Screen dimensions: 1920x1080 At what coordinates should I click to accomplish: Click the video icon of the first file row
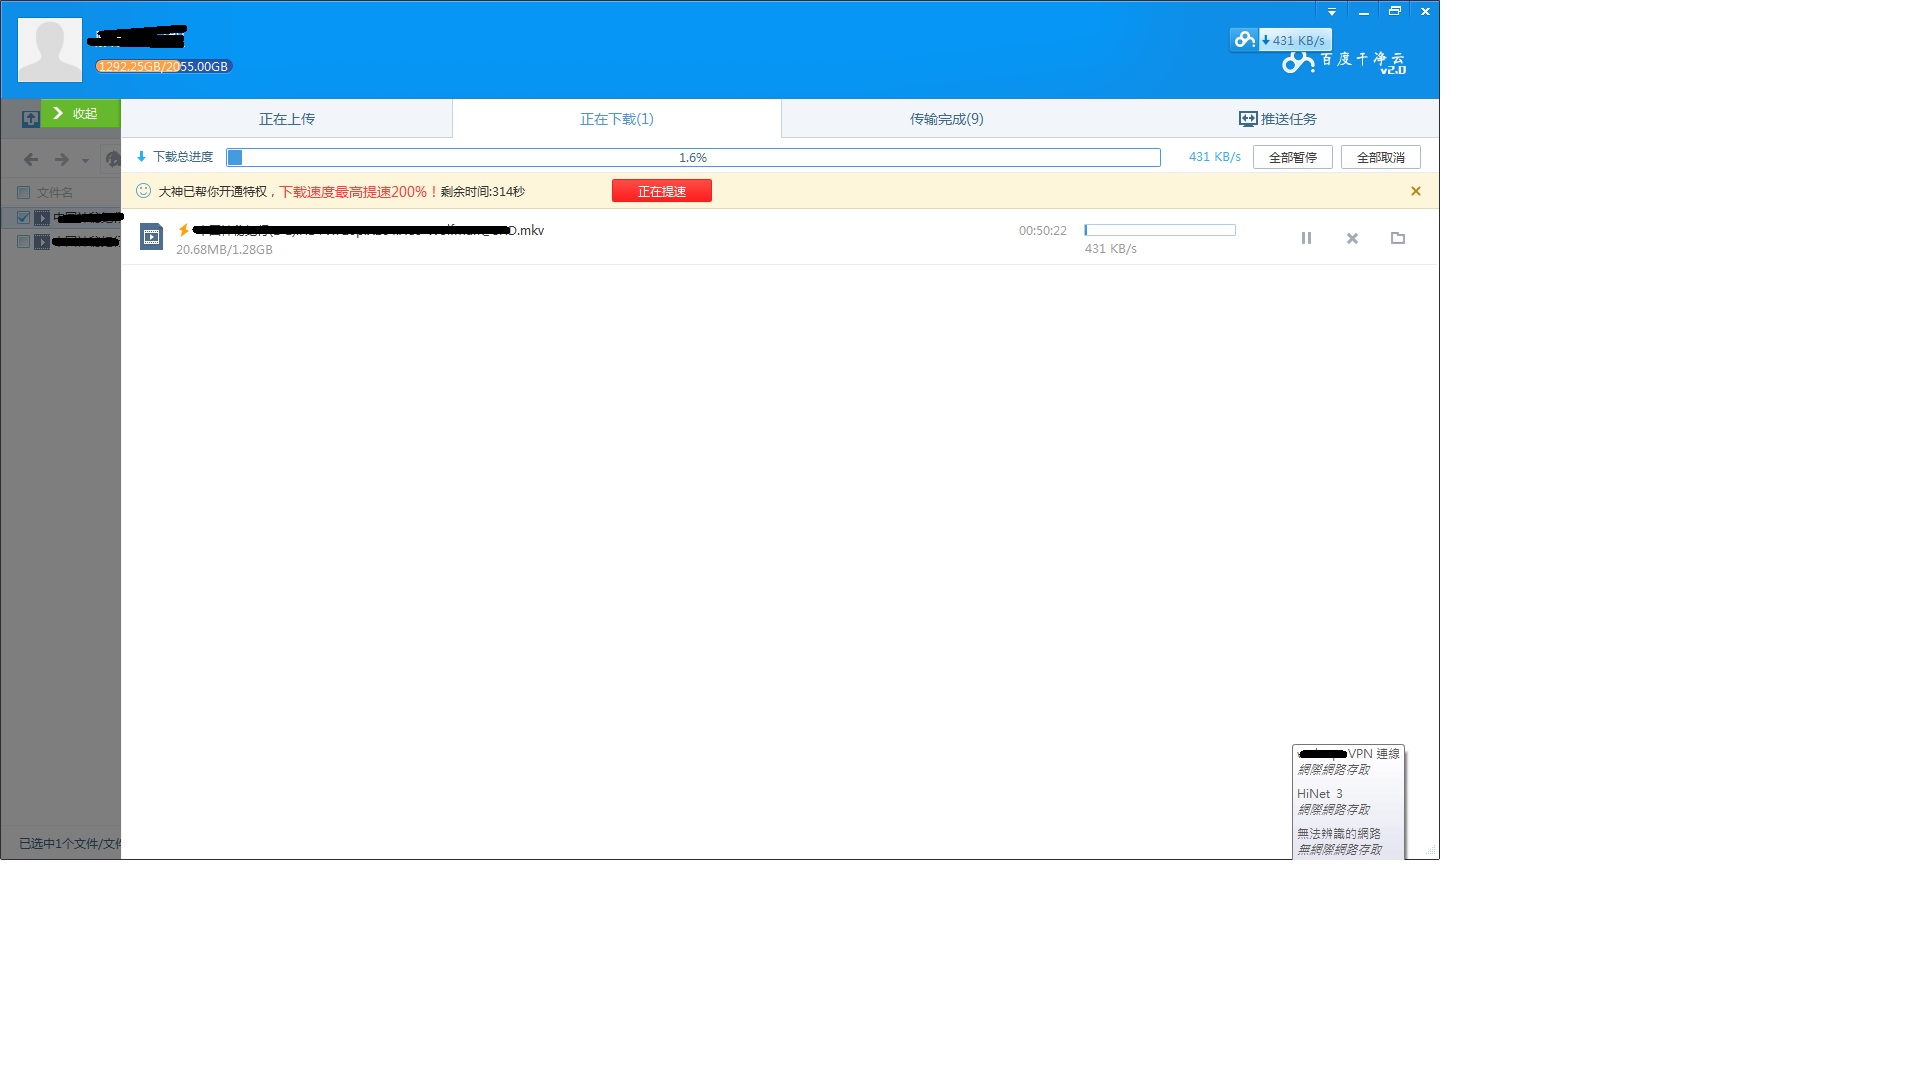point(42,217)
